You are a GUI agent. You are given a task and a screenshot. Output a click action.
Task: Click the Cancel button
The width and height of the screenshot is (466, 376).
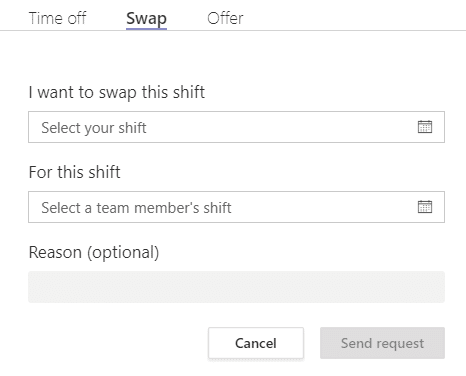point(256,343)
